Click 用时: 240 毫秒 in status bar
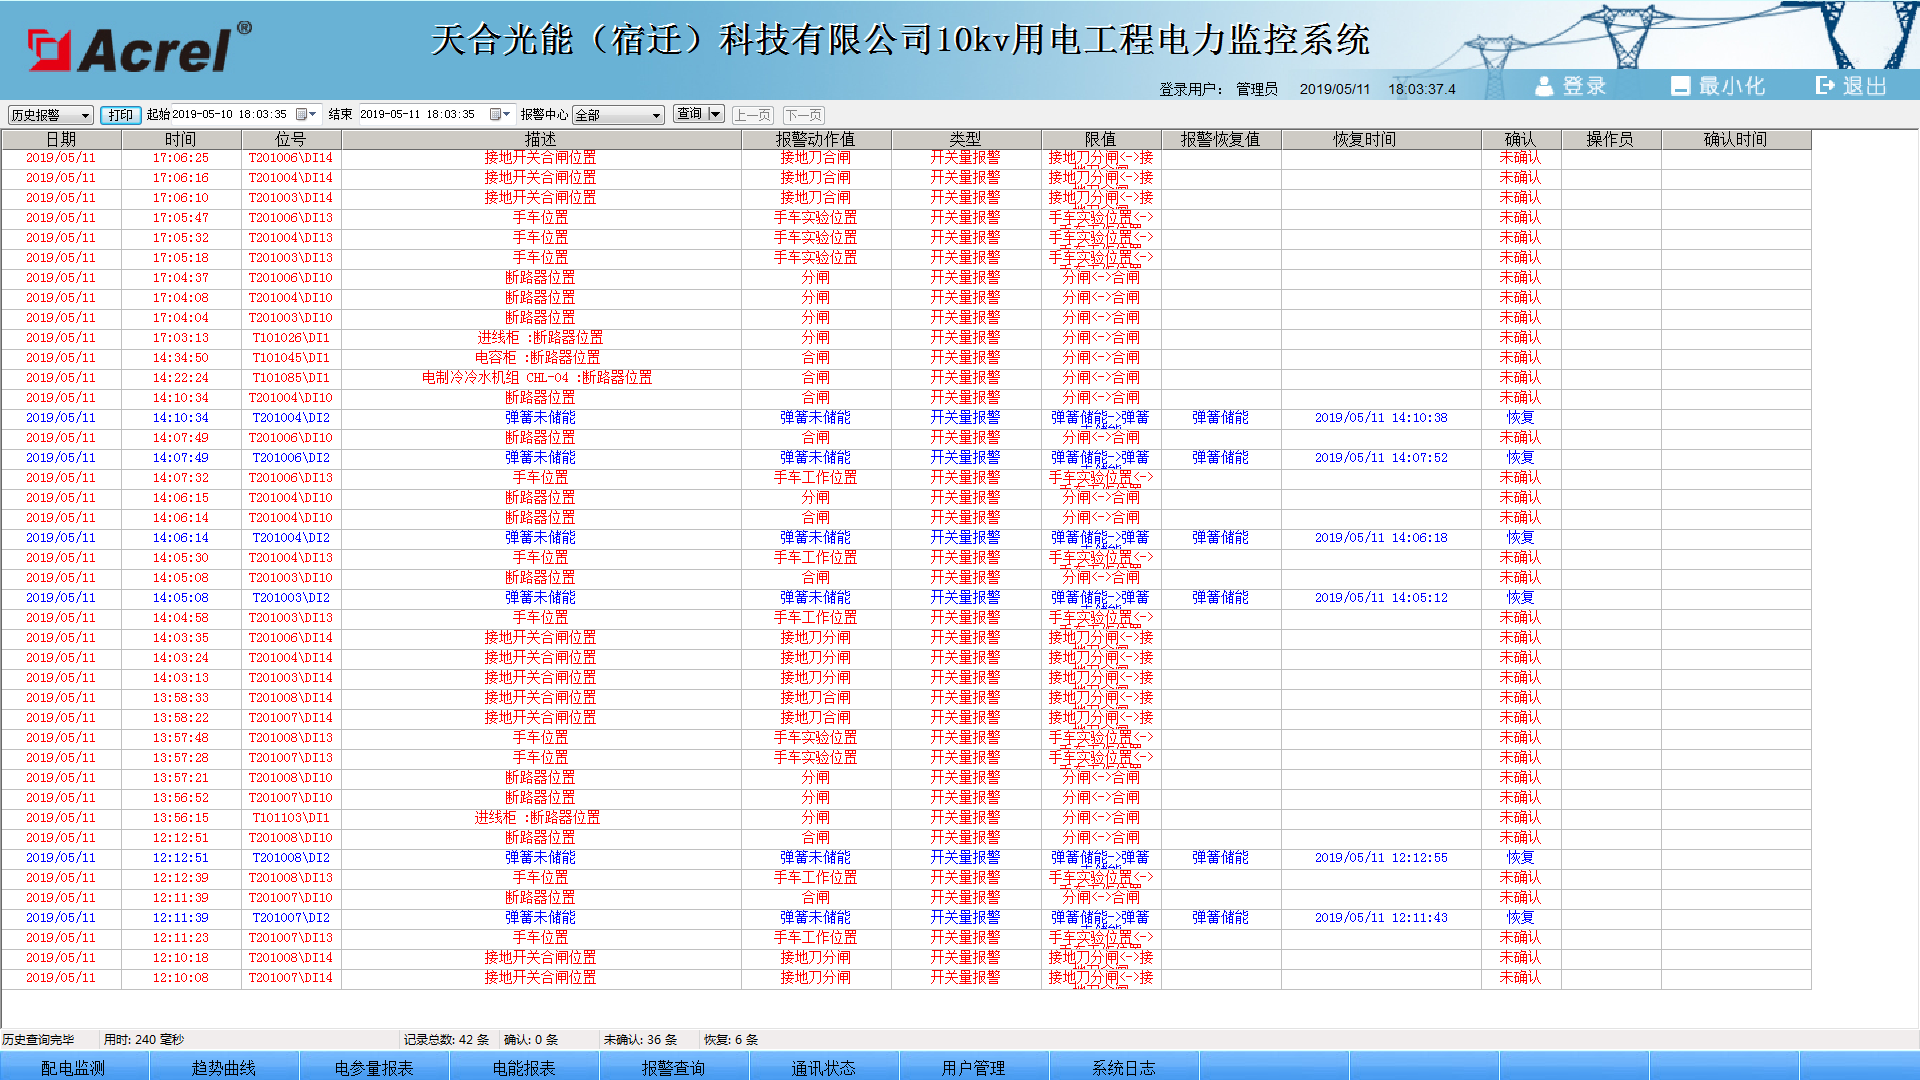 pyautogui.click(x=144, y=1040)
